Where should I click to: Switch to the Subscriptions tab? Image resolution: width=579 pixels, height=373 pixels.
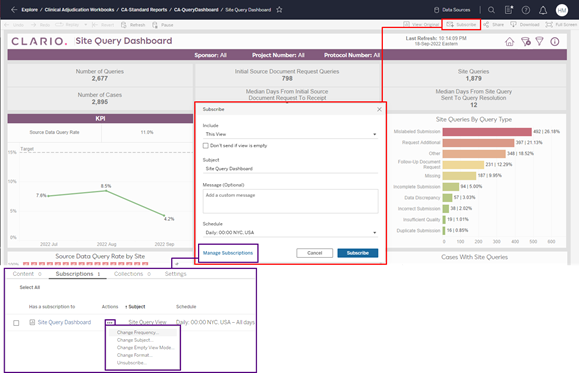tap(78, 274)
